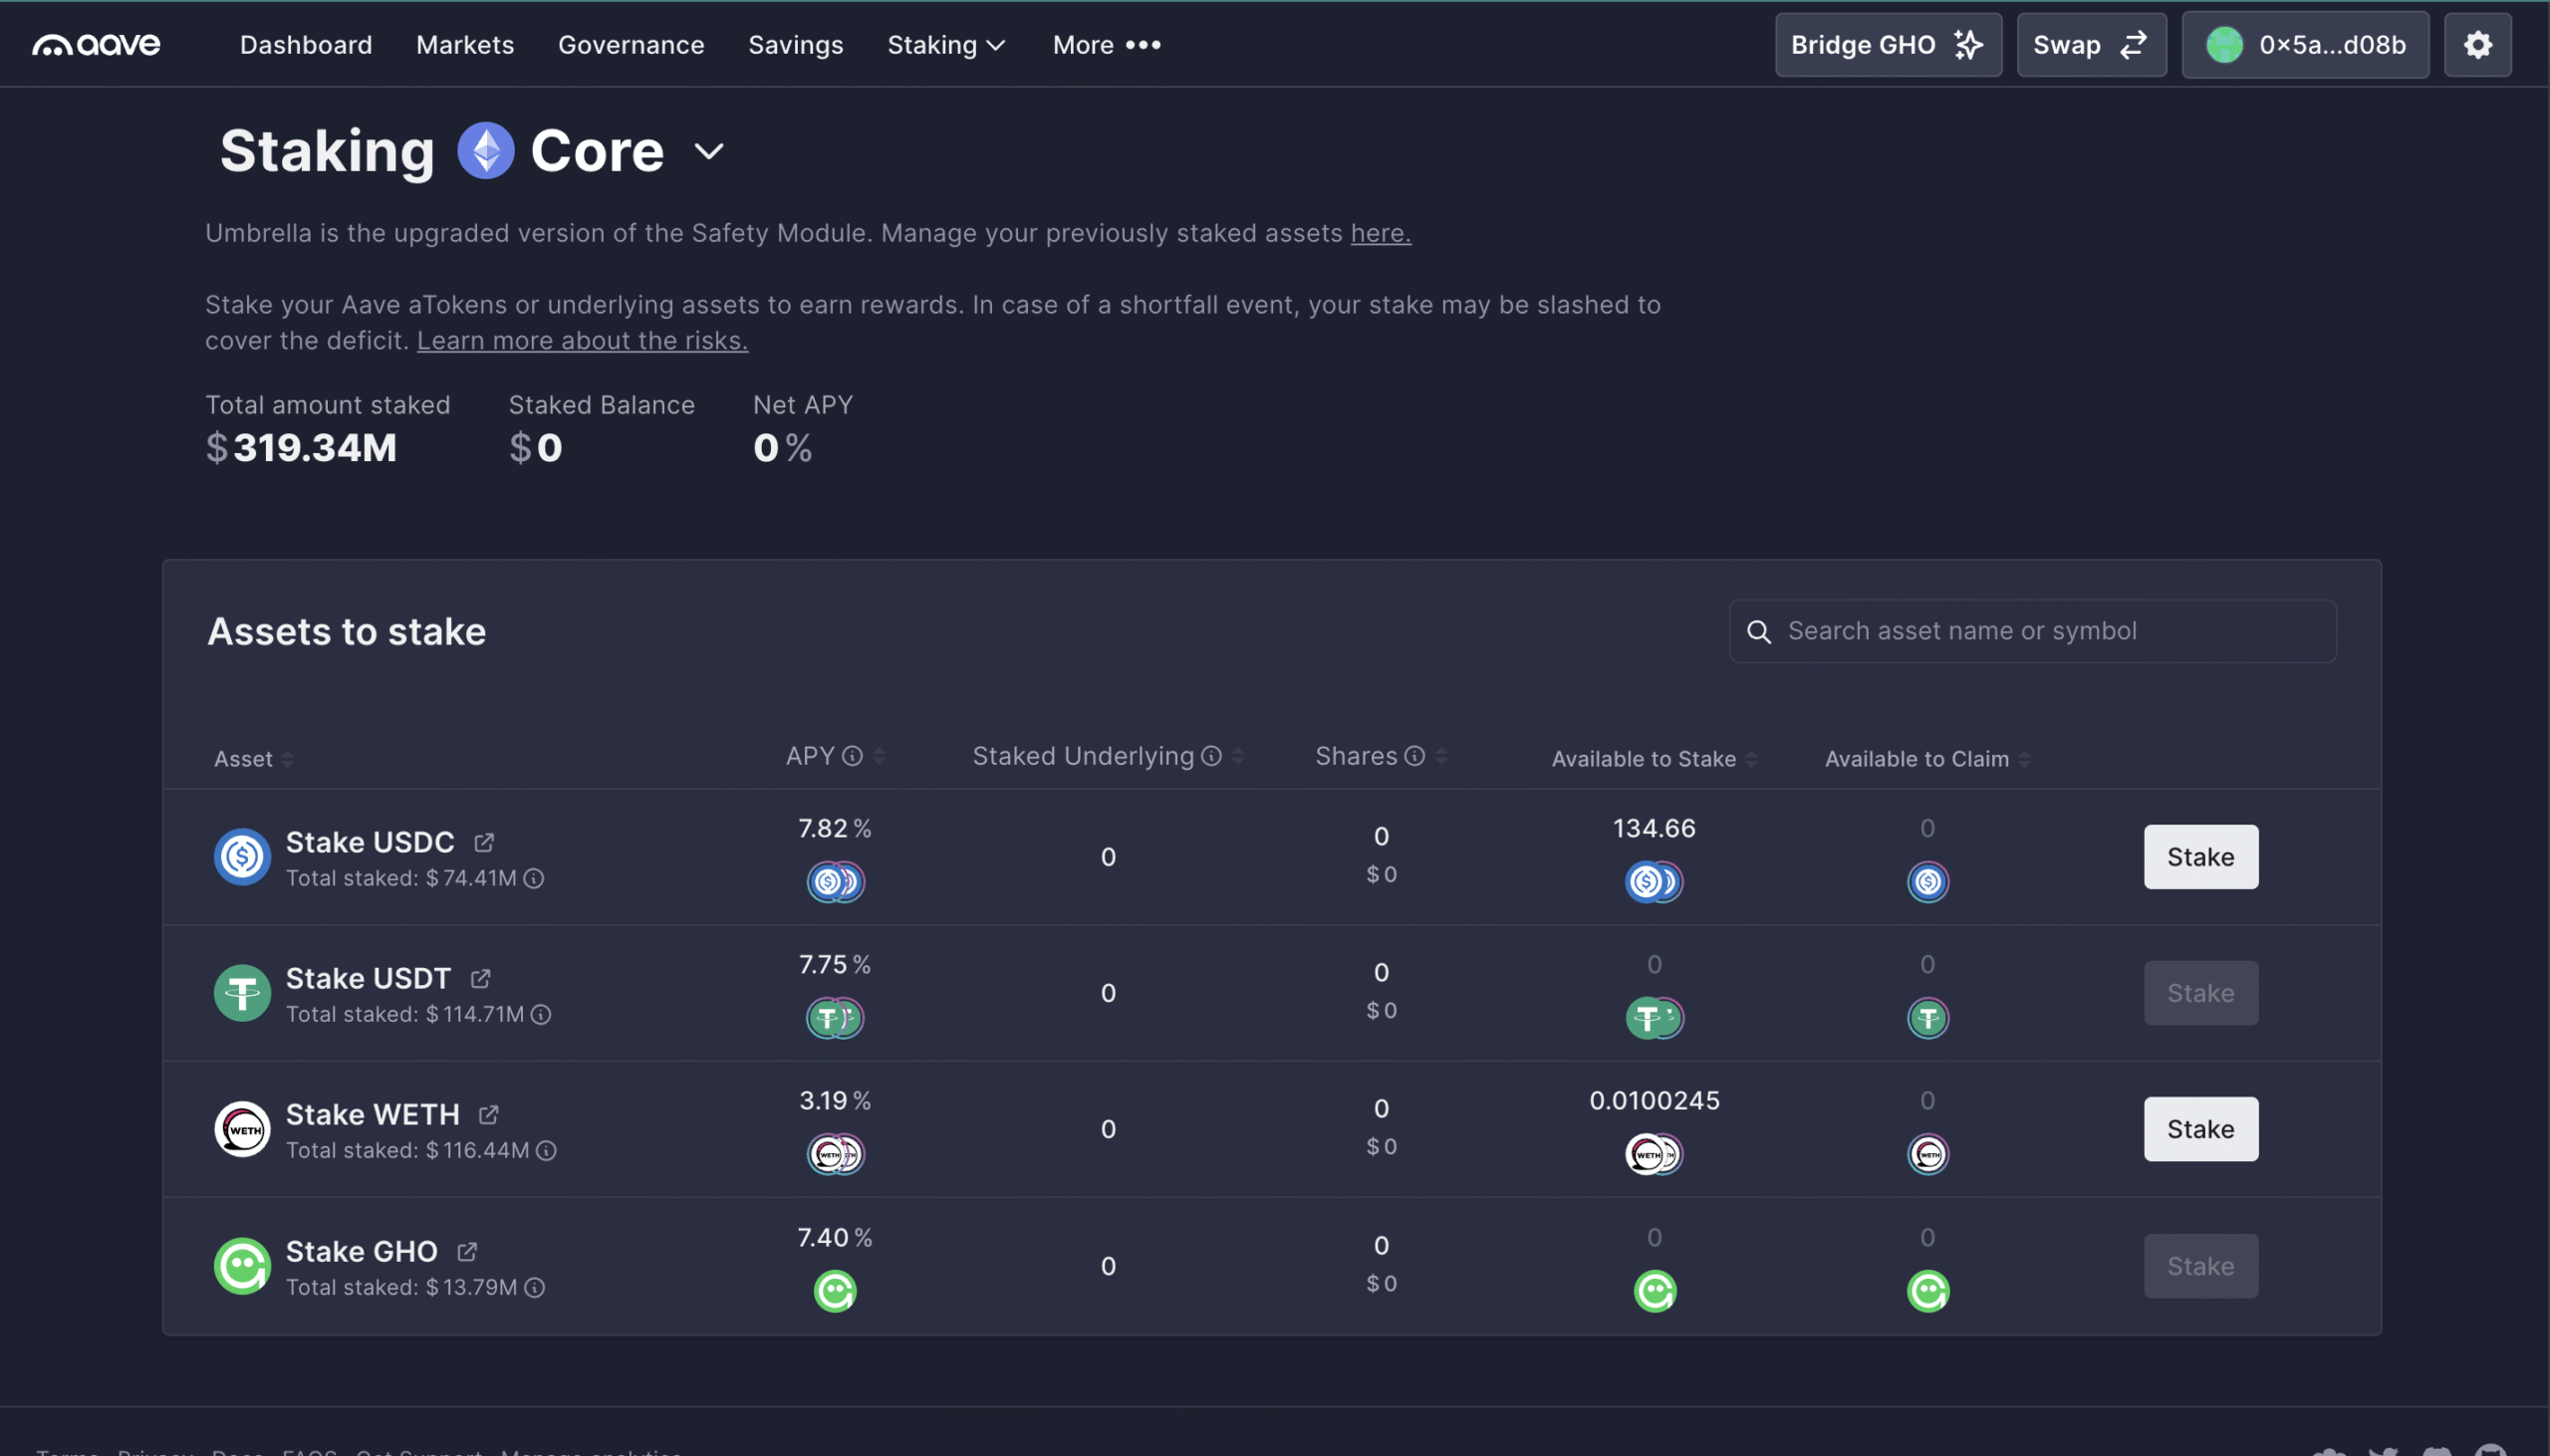Follow Learn more about the risks link
The width and height of the screenshot is (2550, 1456).
582,340
